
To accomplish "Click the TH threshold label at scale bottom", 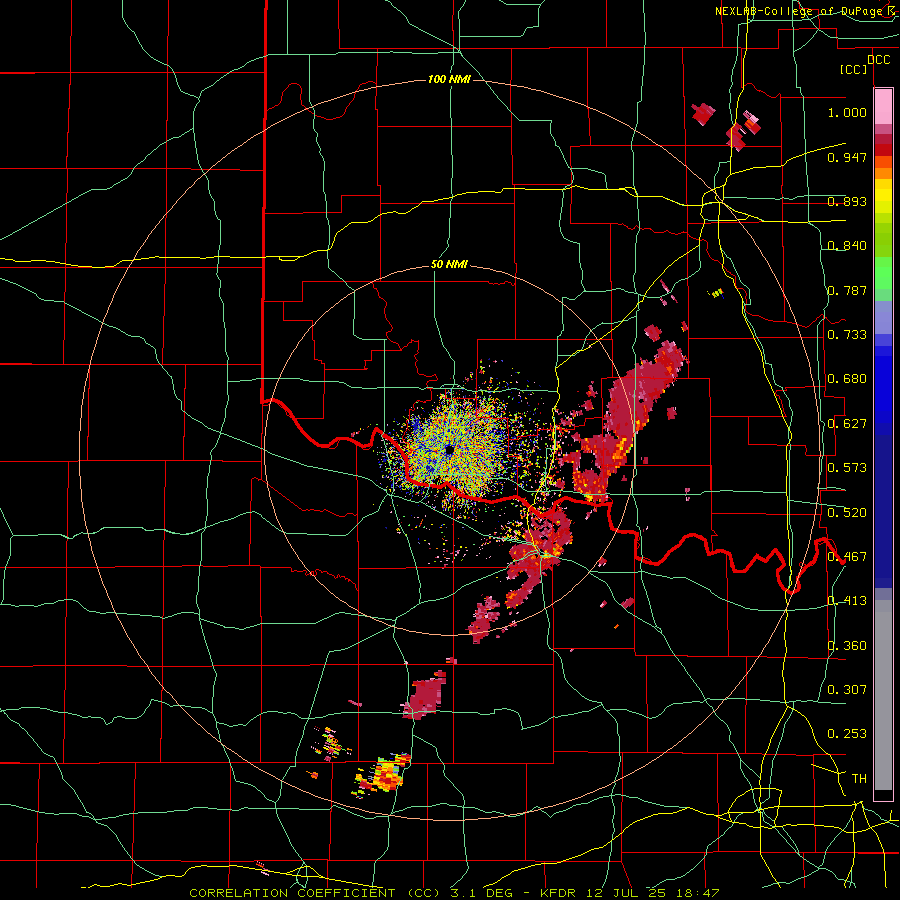I will click(x=859, y=779).
